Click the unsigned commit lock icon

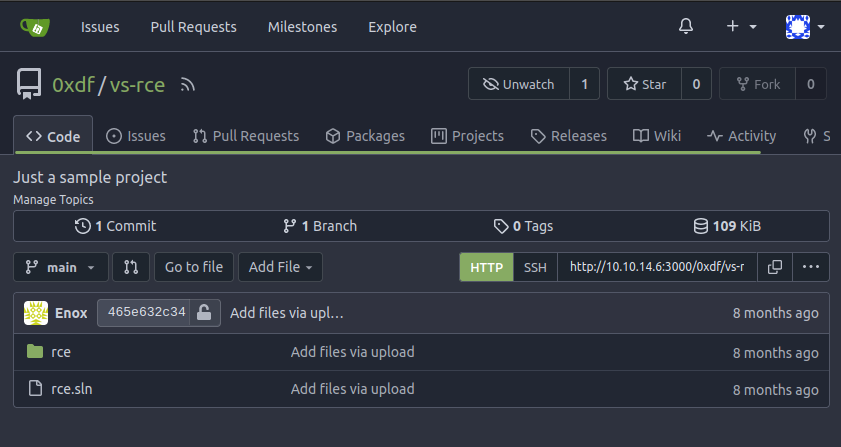click(204, 313)
